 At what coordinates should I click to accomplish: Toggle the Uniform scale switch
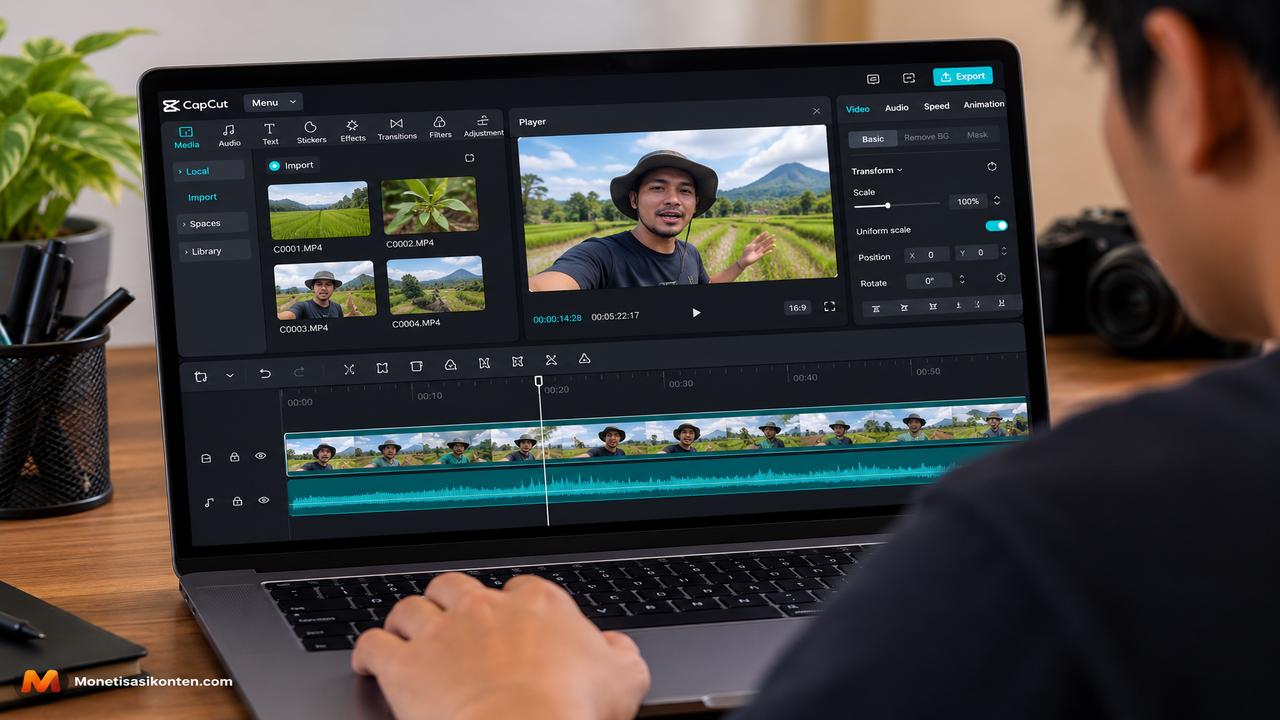[996, 226]
